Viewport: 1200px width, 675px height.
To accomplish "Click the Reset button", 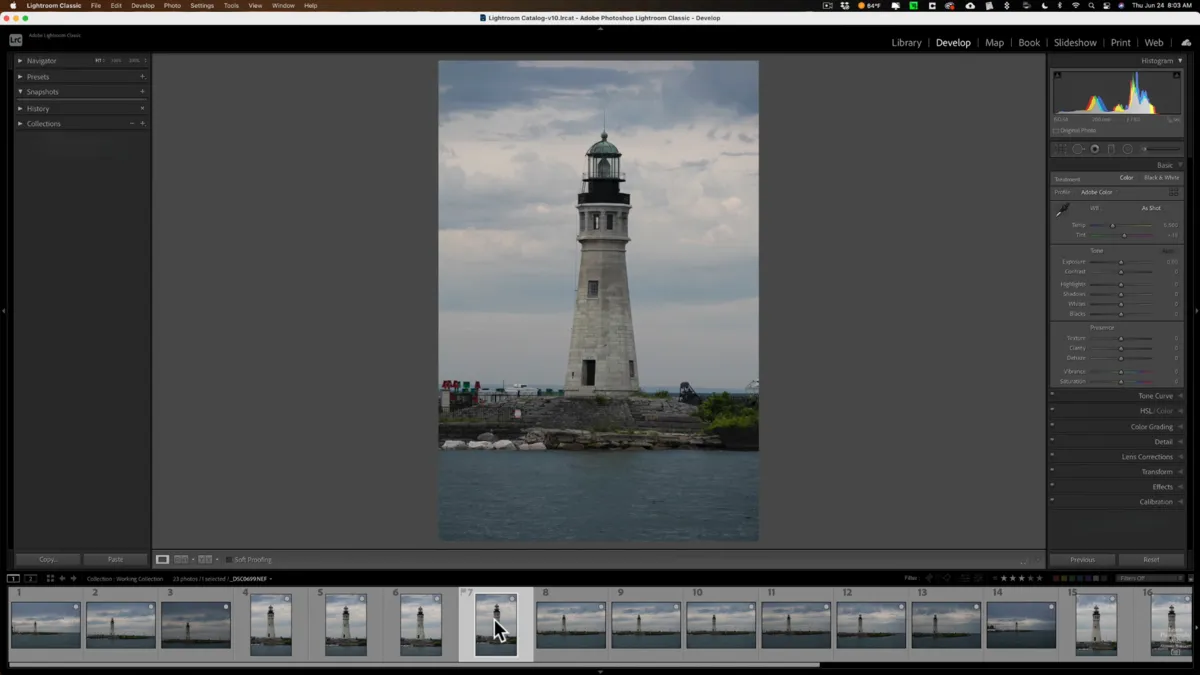I will click(1151, 560).
